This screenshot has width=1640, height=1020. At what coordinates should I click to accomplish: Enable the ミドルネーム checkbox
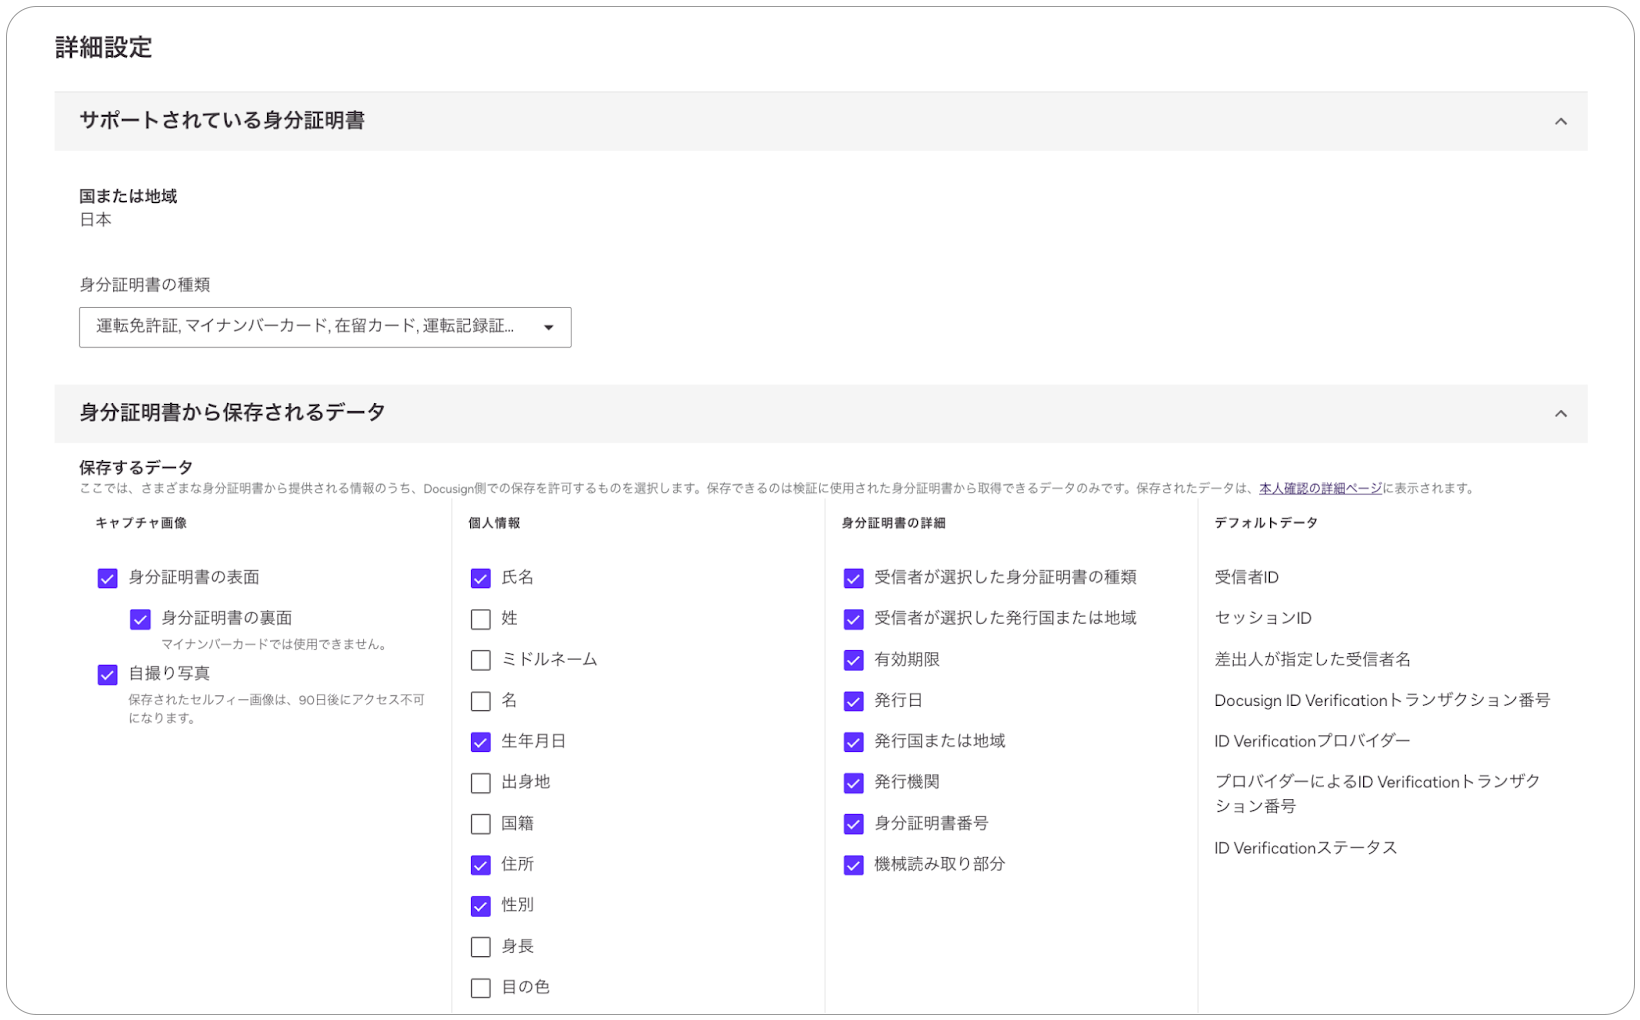coord(481,660)
